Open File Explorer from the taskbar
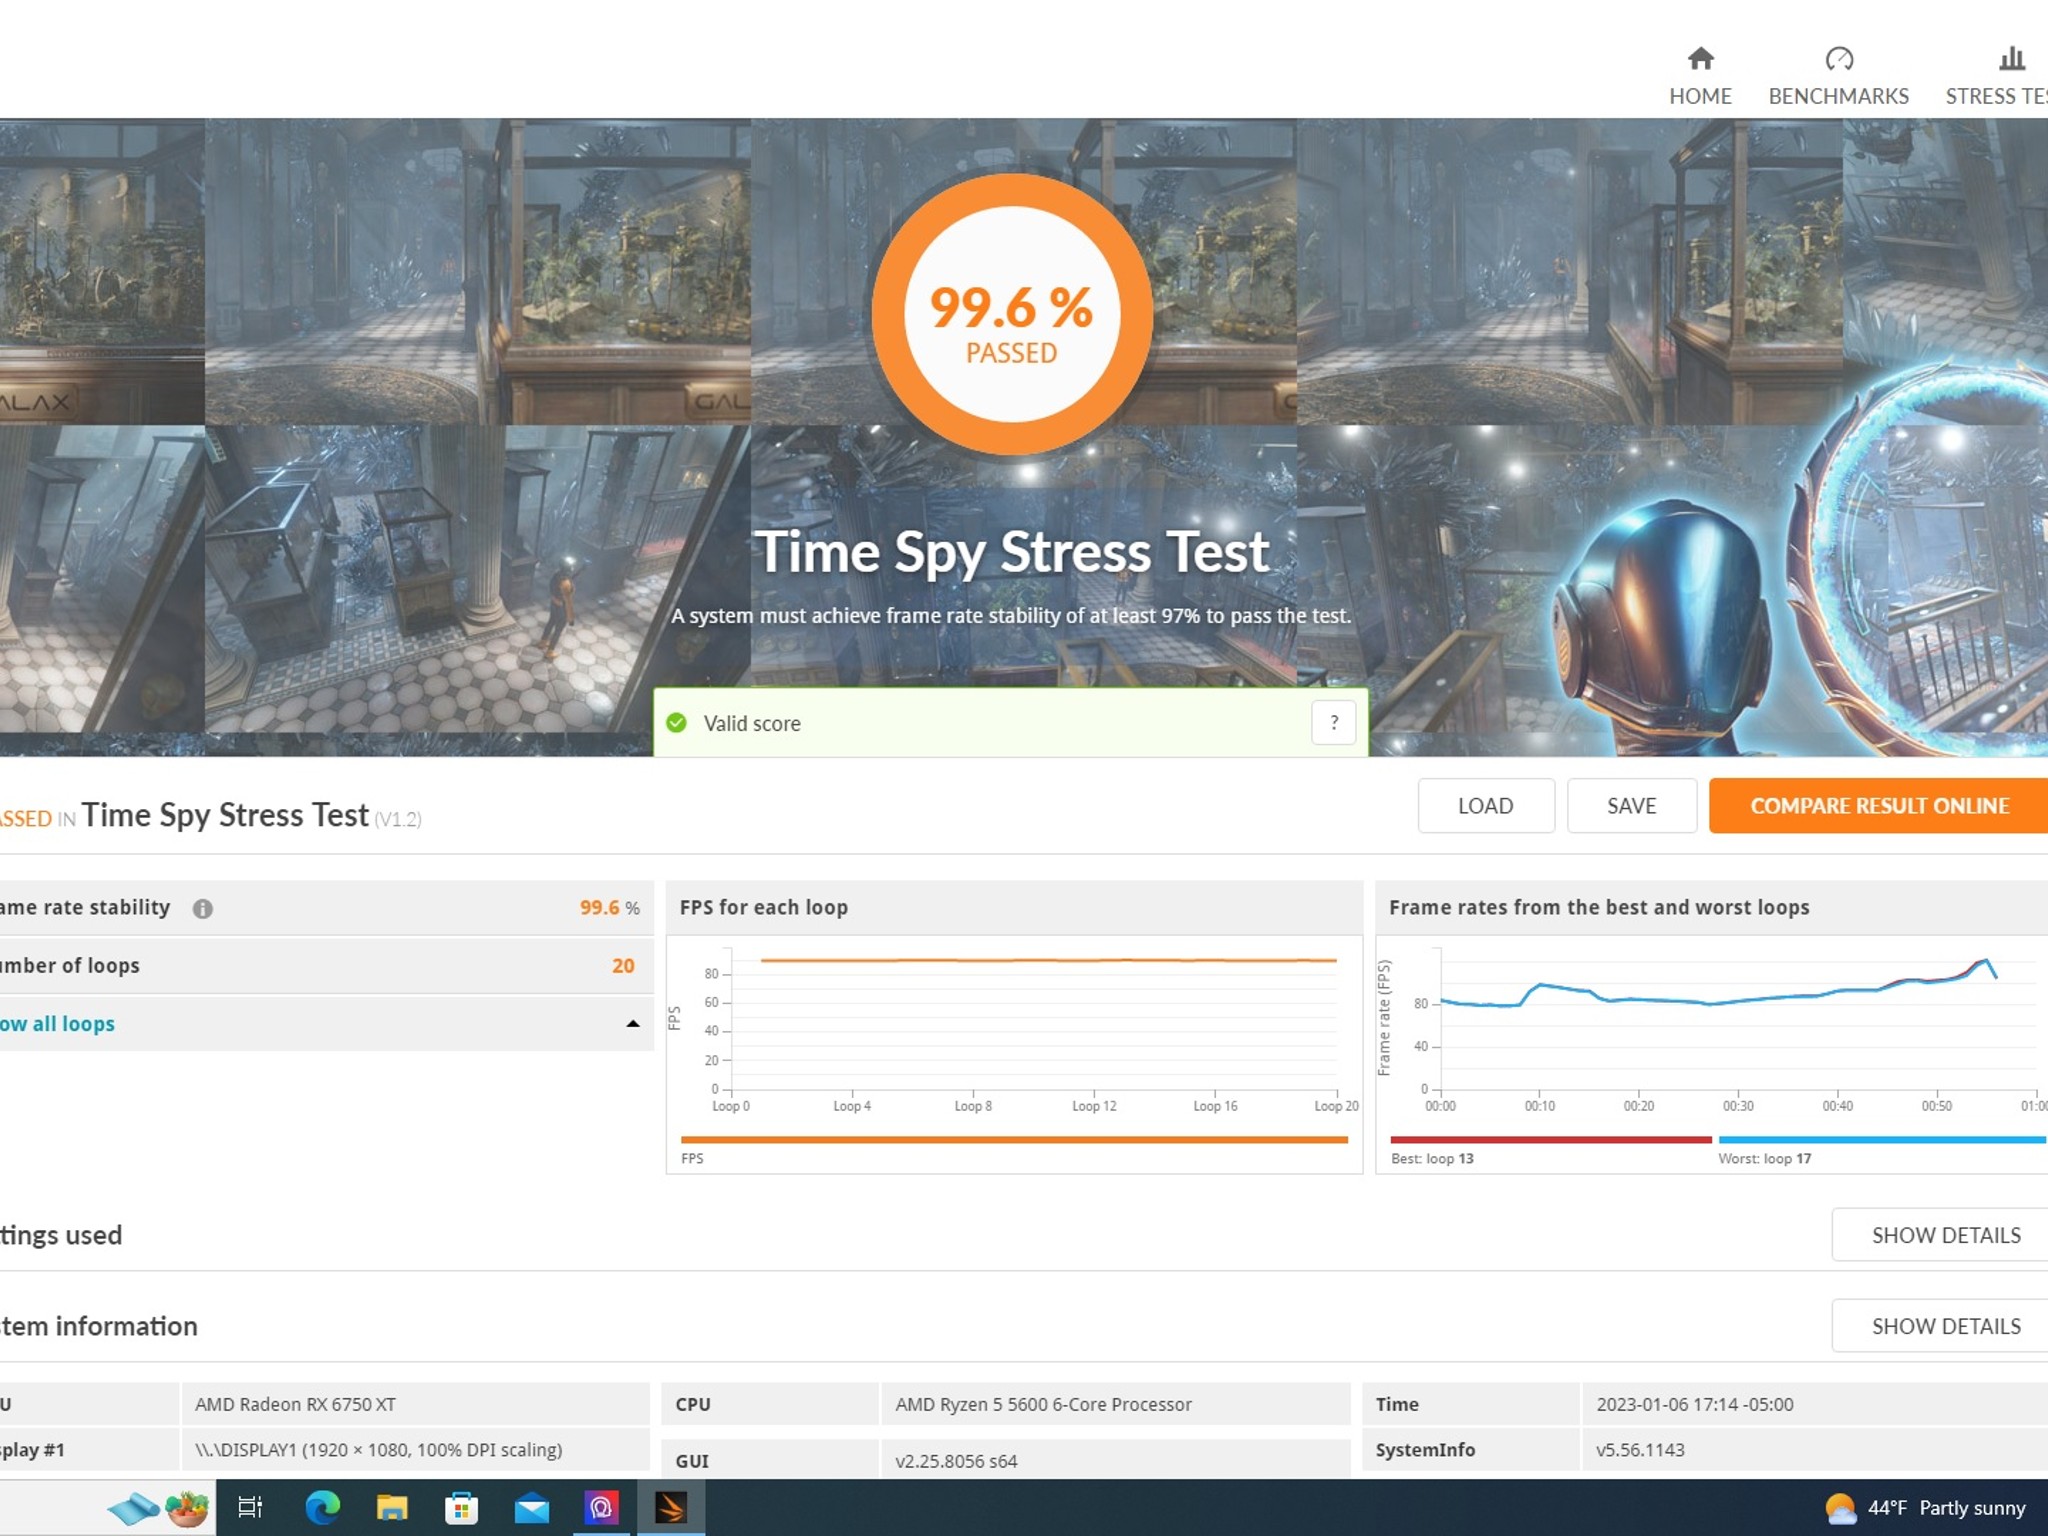The image size is (2048, 1536). point(392,1507)
